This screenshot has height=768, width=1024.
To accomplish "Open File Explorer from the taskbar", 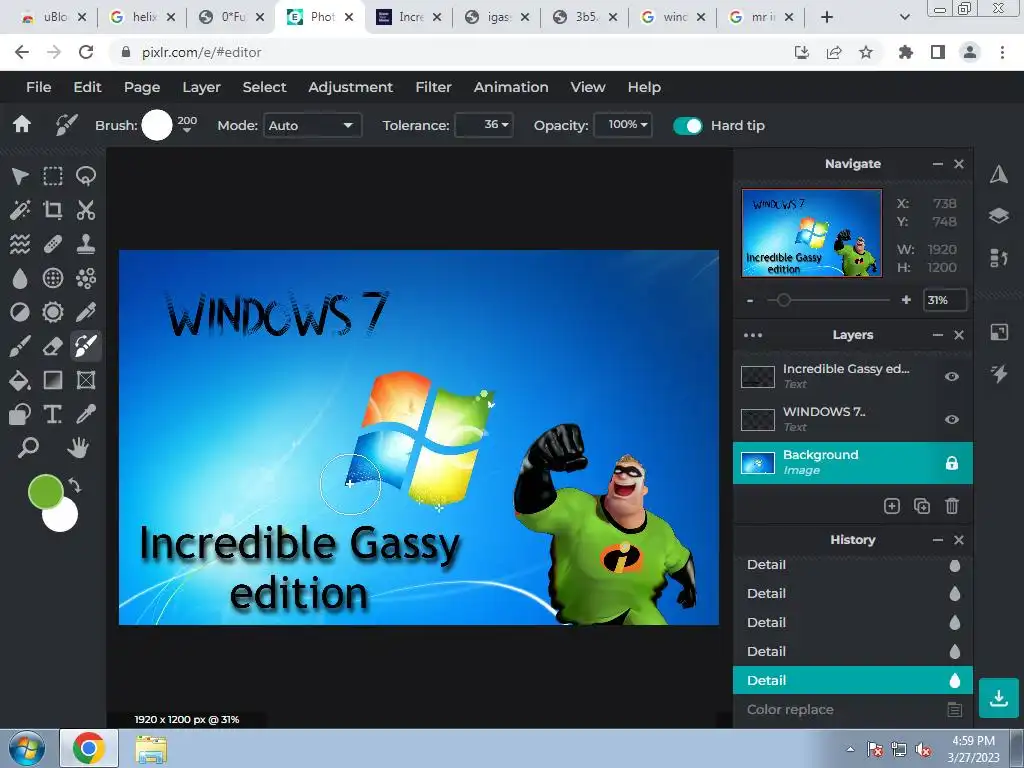I will pyautogui.click(x=151, y=749).
